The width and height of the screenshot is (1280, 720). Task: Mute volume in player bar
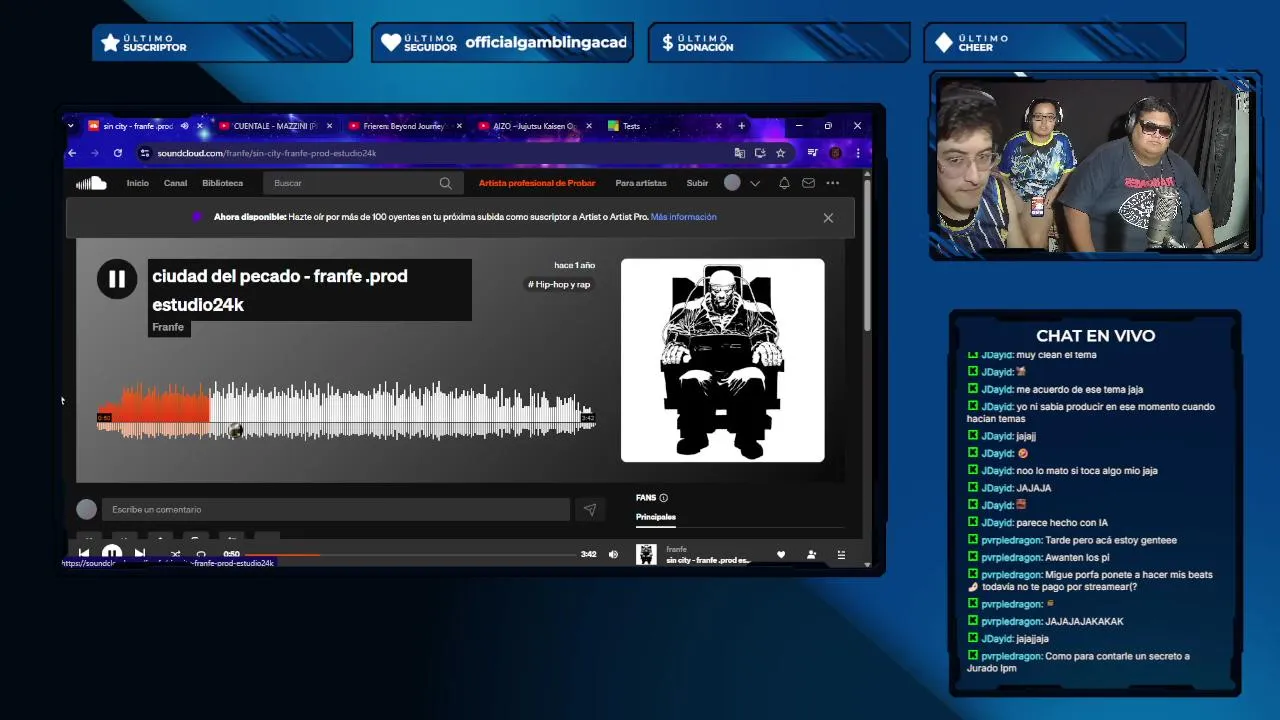click(x=613, y=554)
